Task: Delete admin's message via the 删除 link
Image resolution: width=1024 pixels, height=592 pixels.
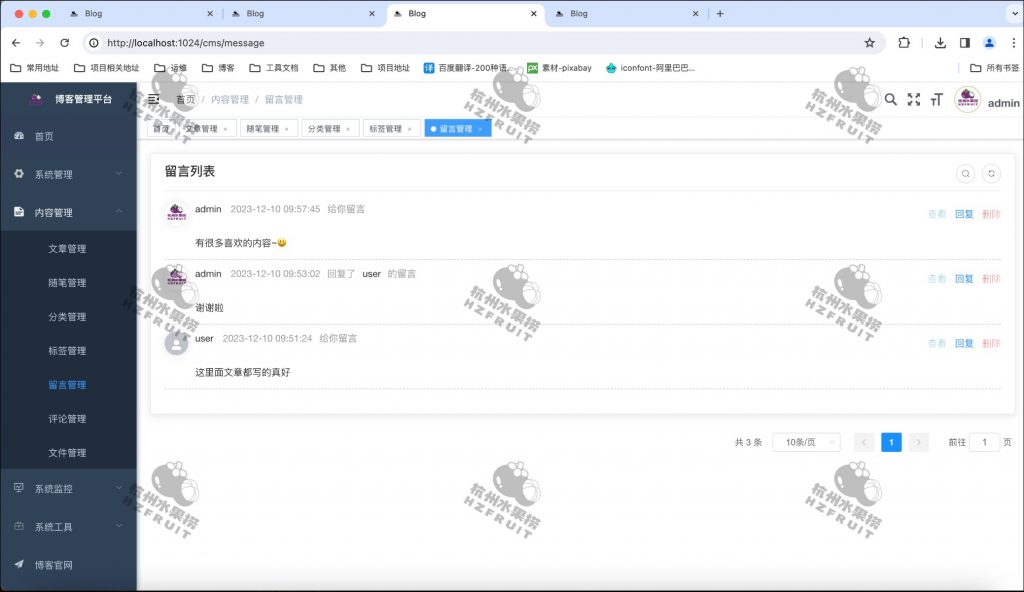Action: coord(990,214)
